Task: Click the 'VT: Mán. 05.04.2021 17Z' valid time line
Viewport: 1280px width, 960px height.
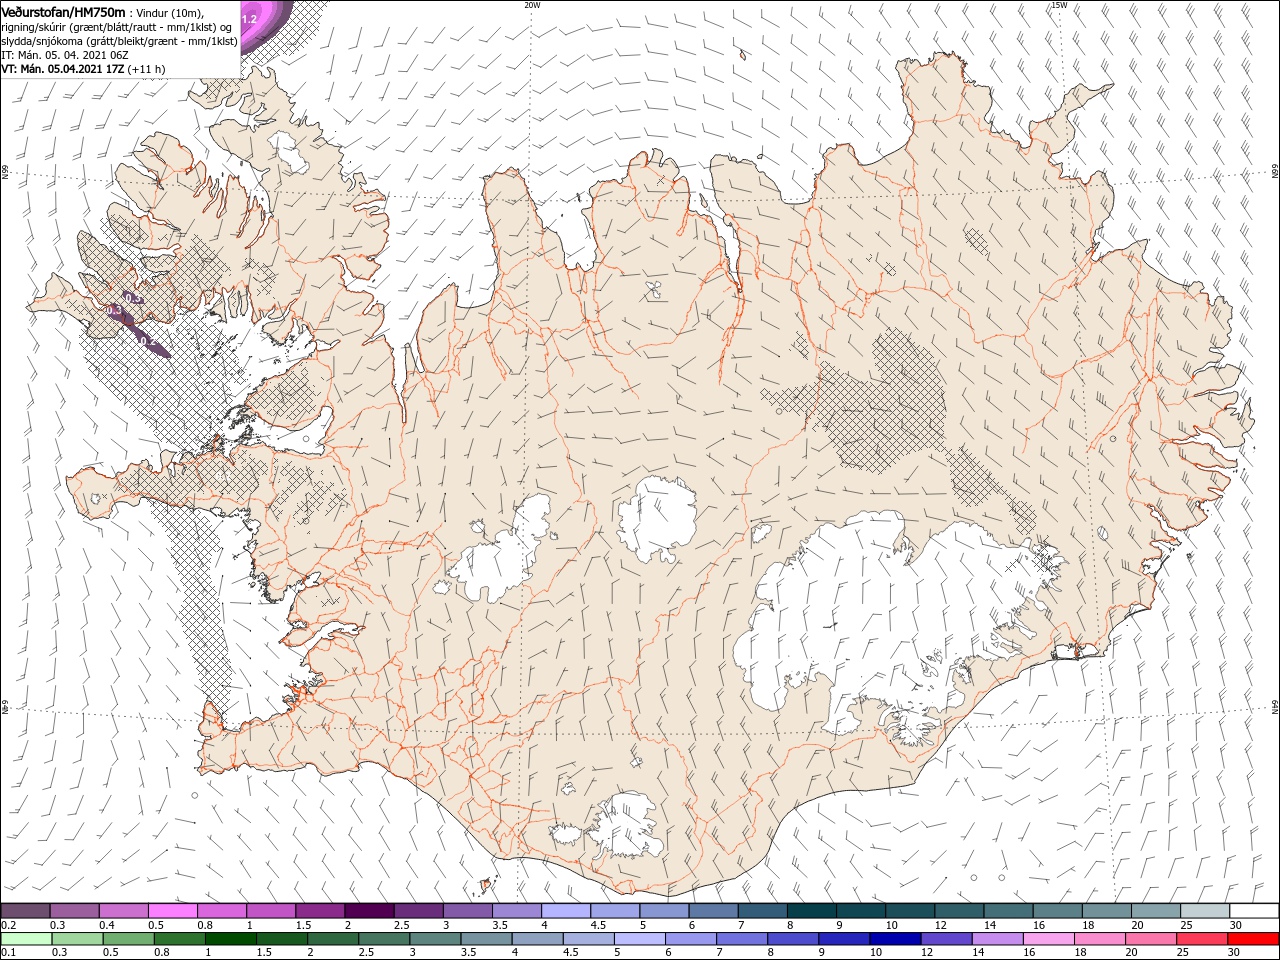Action: (62, 69)
